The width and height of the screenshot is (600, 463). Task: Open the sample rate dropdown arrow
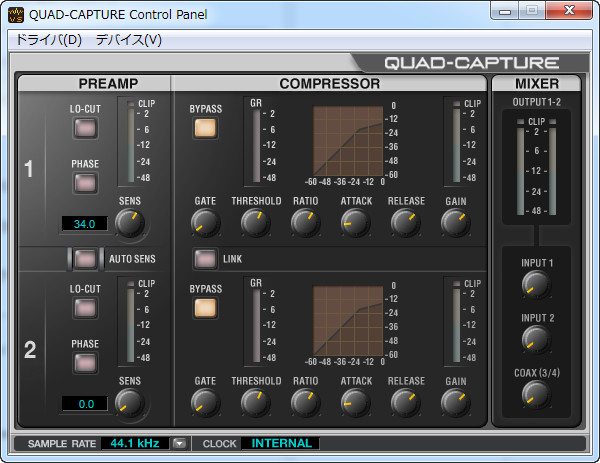point(179,443)
